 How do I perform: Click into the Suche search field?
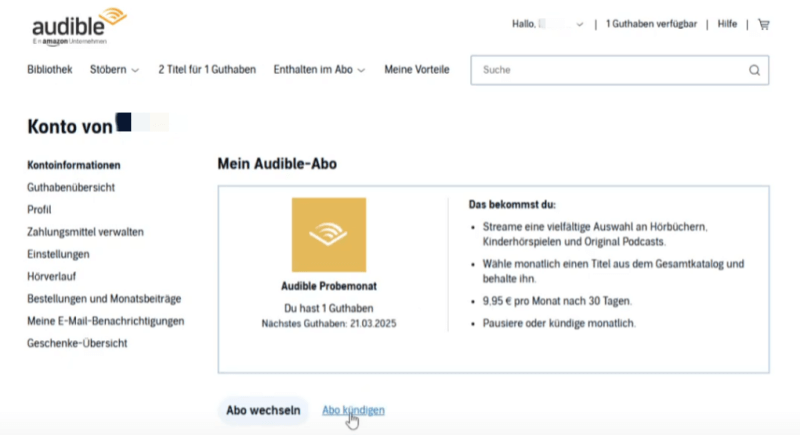click(610, 70)
